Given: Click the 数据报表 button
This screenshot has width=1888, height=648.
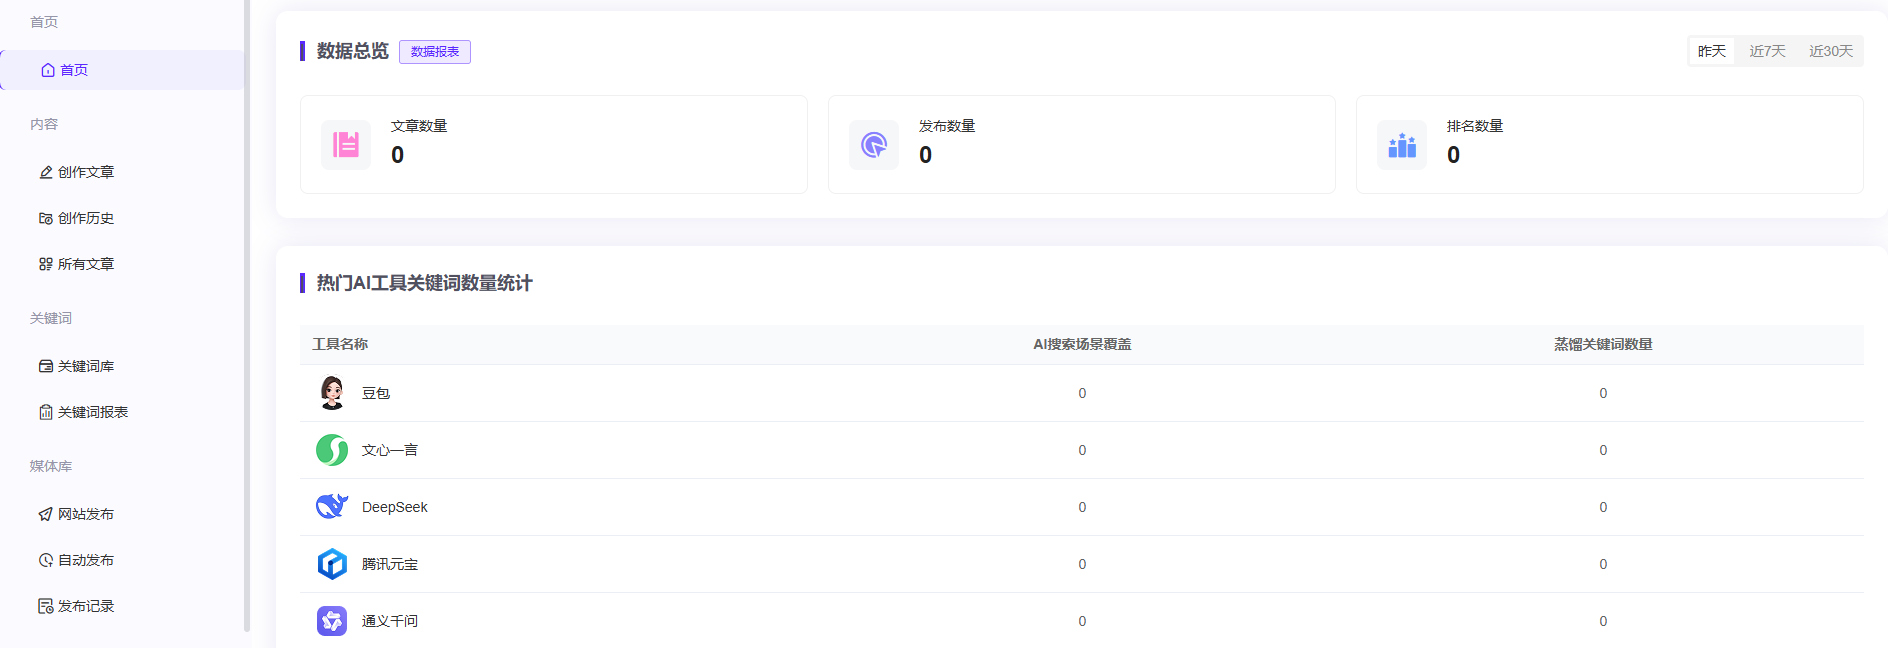Looking at the screenshot, I should pos(435,52).
